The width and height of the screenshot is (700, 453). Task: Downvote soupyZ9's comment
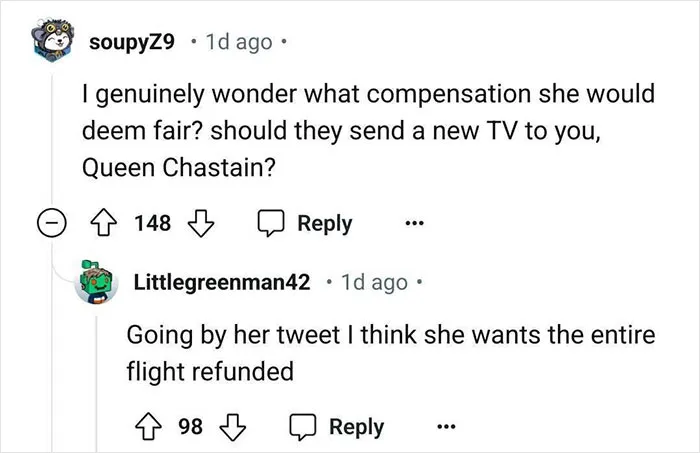click(x=201, y=223)
